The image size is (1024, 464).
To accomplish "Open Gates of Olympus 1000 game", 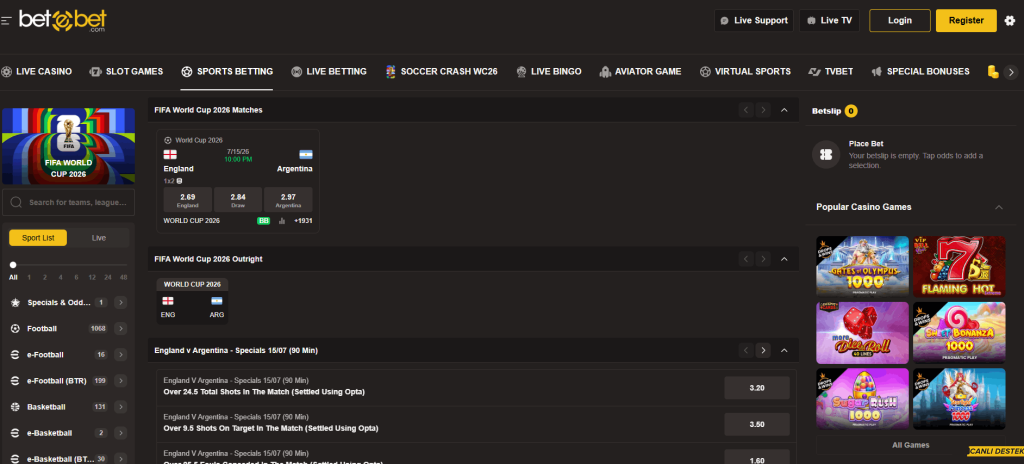I will (862, 267).
